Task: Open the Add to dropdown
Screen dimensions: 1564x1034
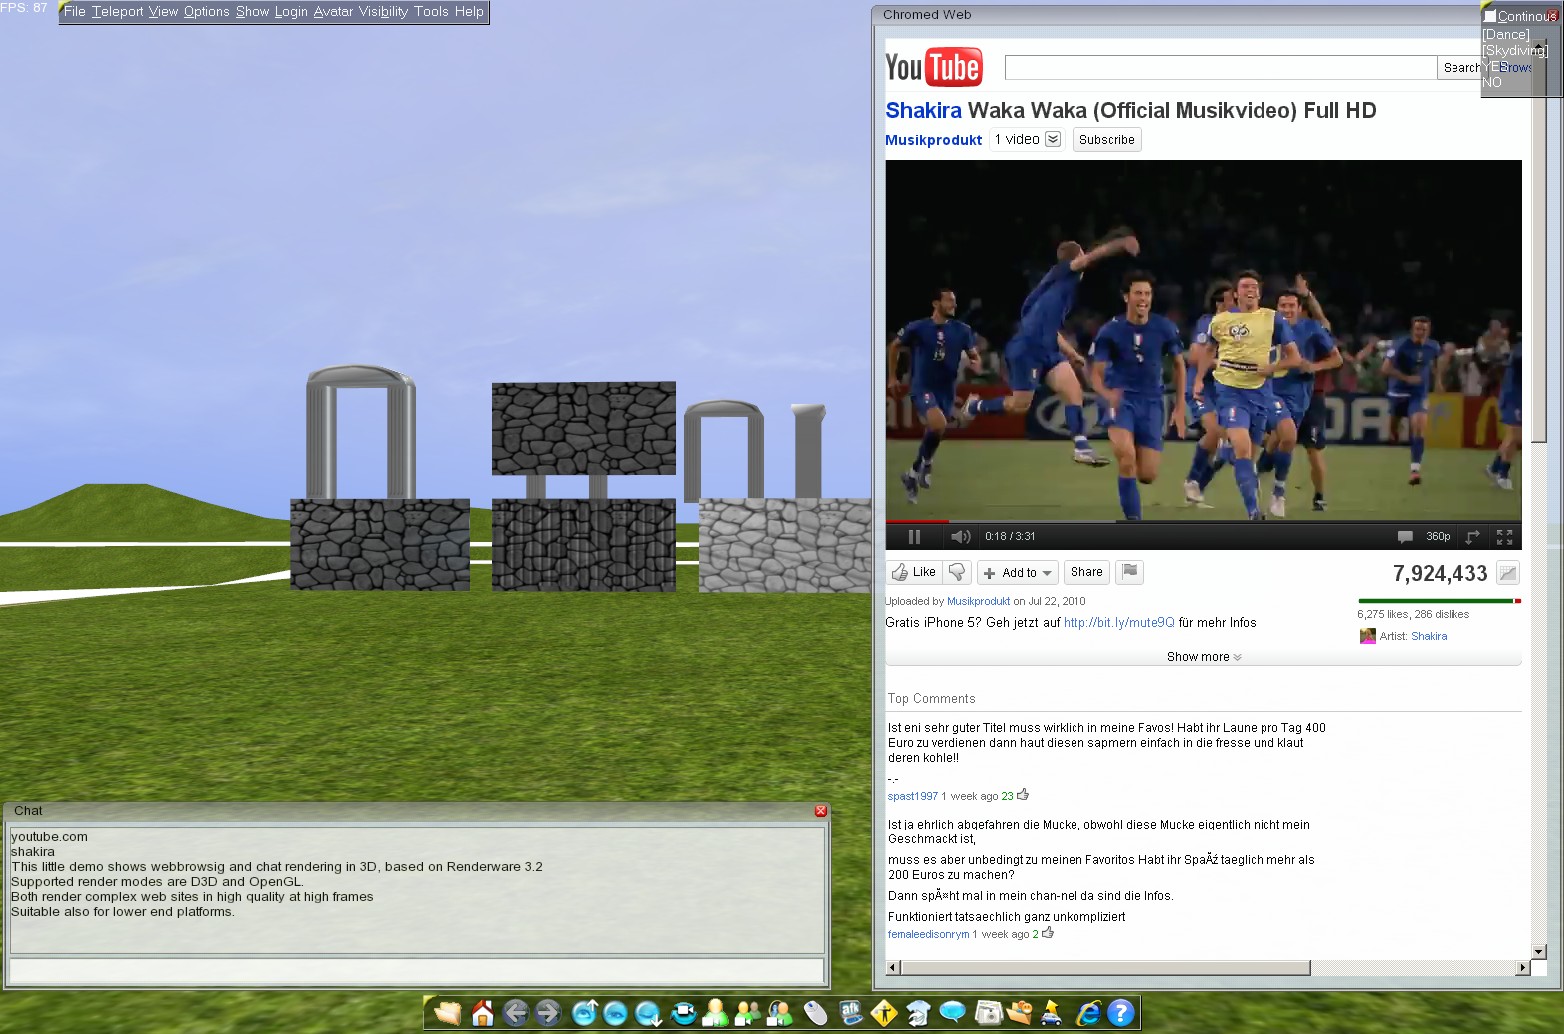Action: pos(1018,573)
